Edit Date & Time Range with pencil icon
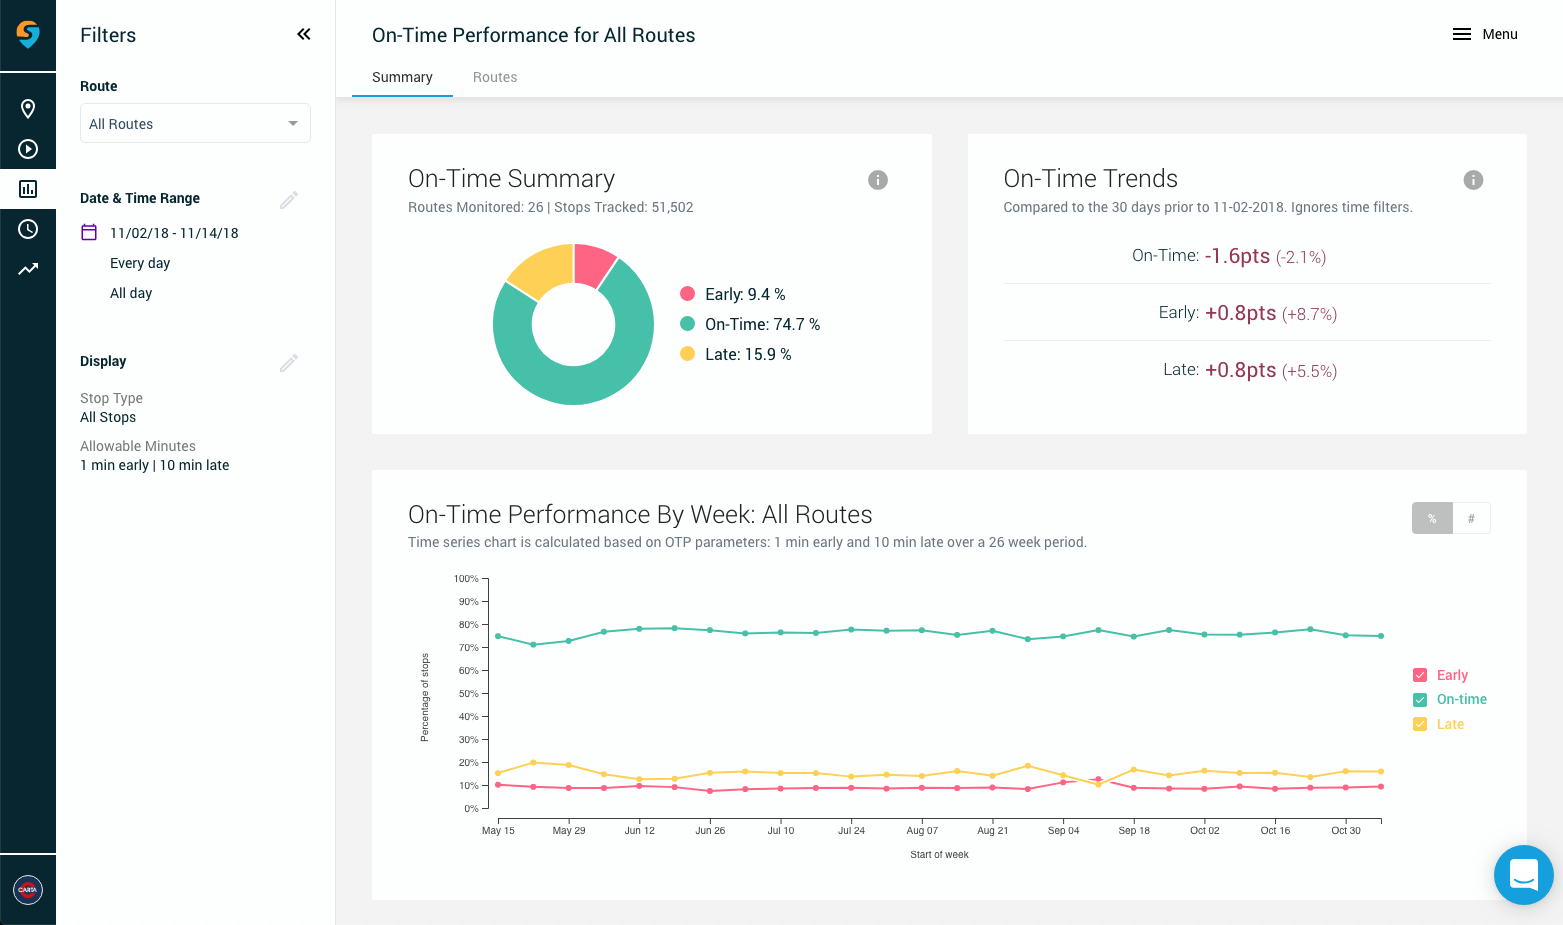This screenshot has width=1563, height=925. [289, 200]
